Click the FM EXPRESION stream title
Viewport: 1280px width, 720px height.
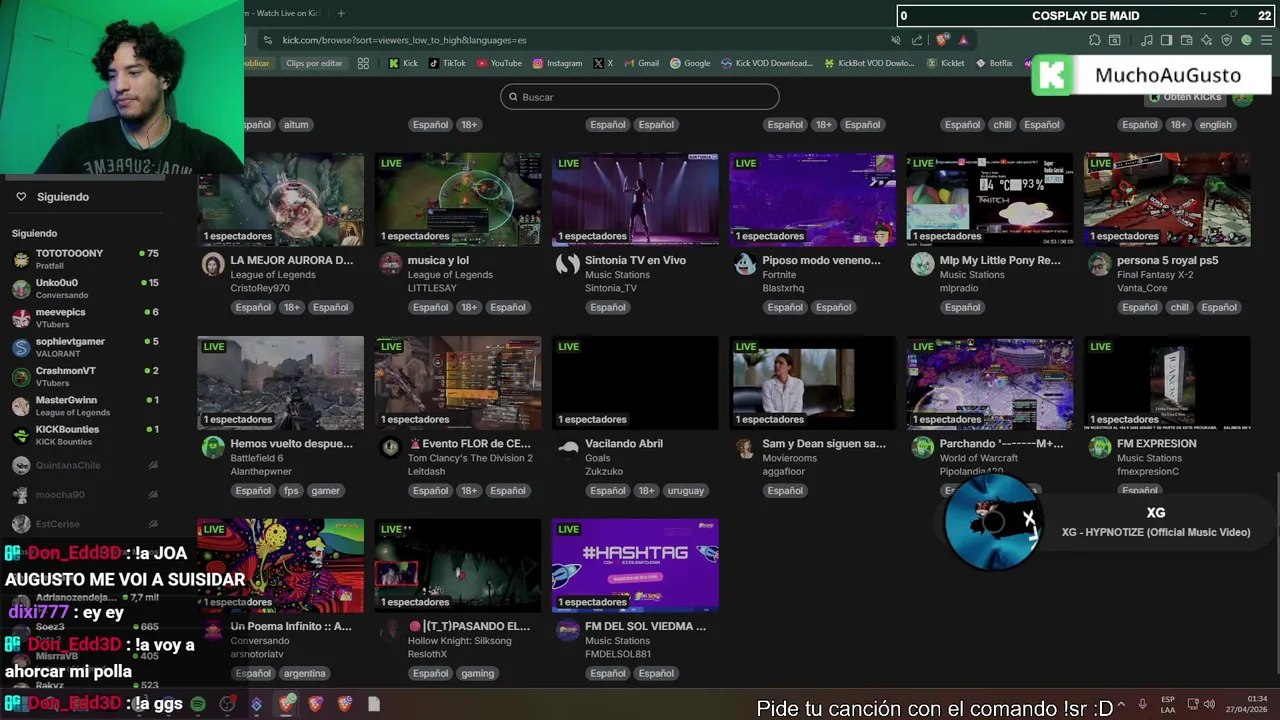pyautogui.click(x=1156, y=444)
